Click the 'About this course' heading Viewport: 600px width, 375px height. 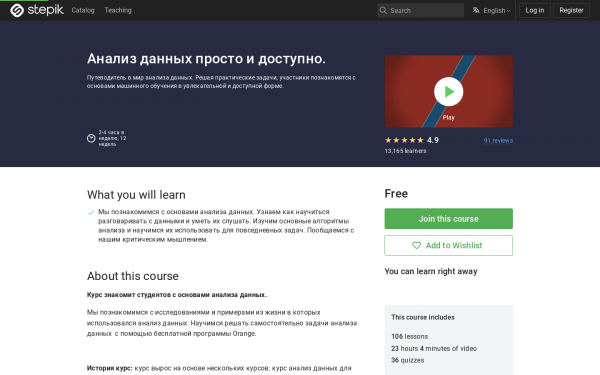pyautogui.click(x=133, y=276)
